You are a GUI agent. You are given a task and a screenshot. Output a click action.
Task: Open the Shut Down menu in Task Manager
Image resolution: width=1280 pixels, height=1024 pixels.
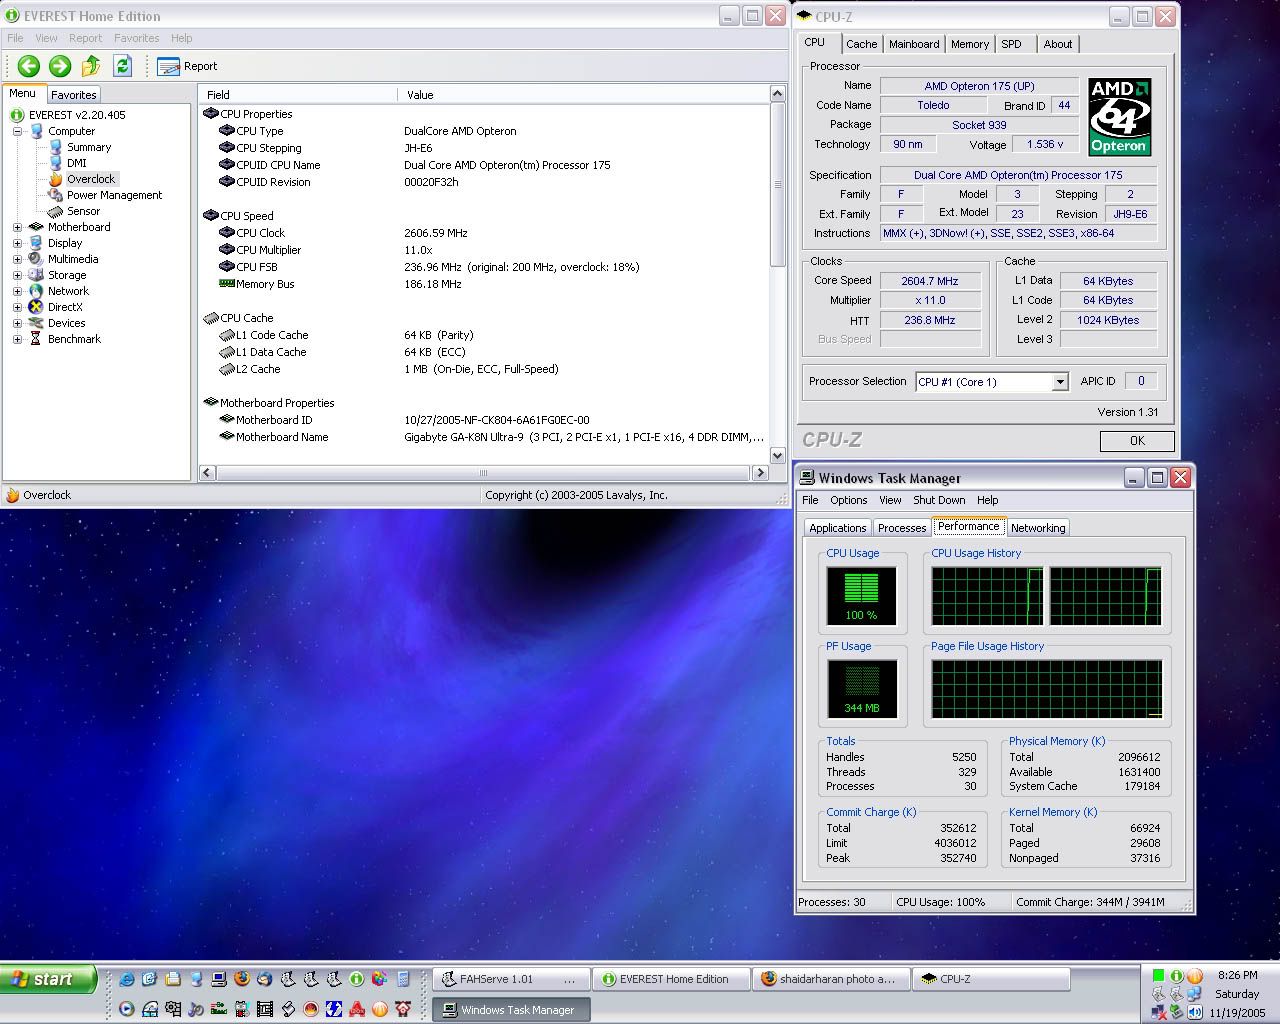click(x=938, y=500)
